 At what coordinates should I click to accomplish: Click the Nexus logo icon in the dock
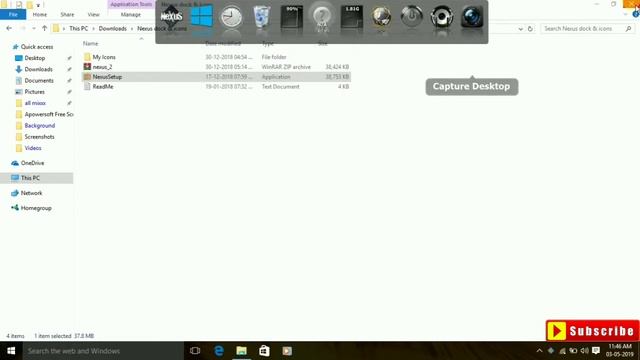[171, 17]
